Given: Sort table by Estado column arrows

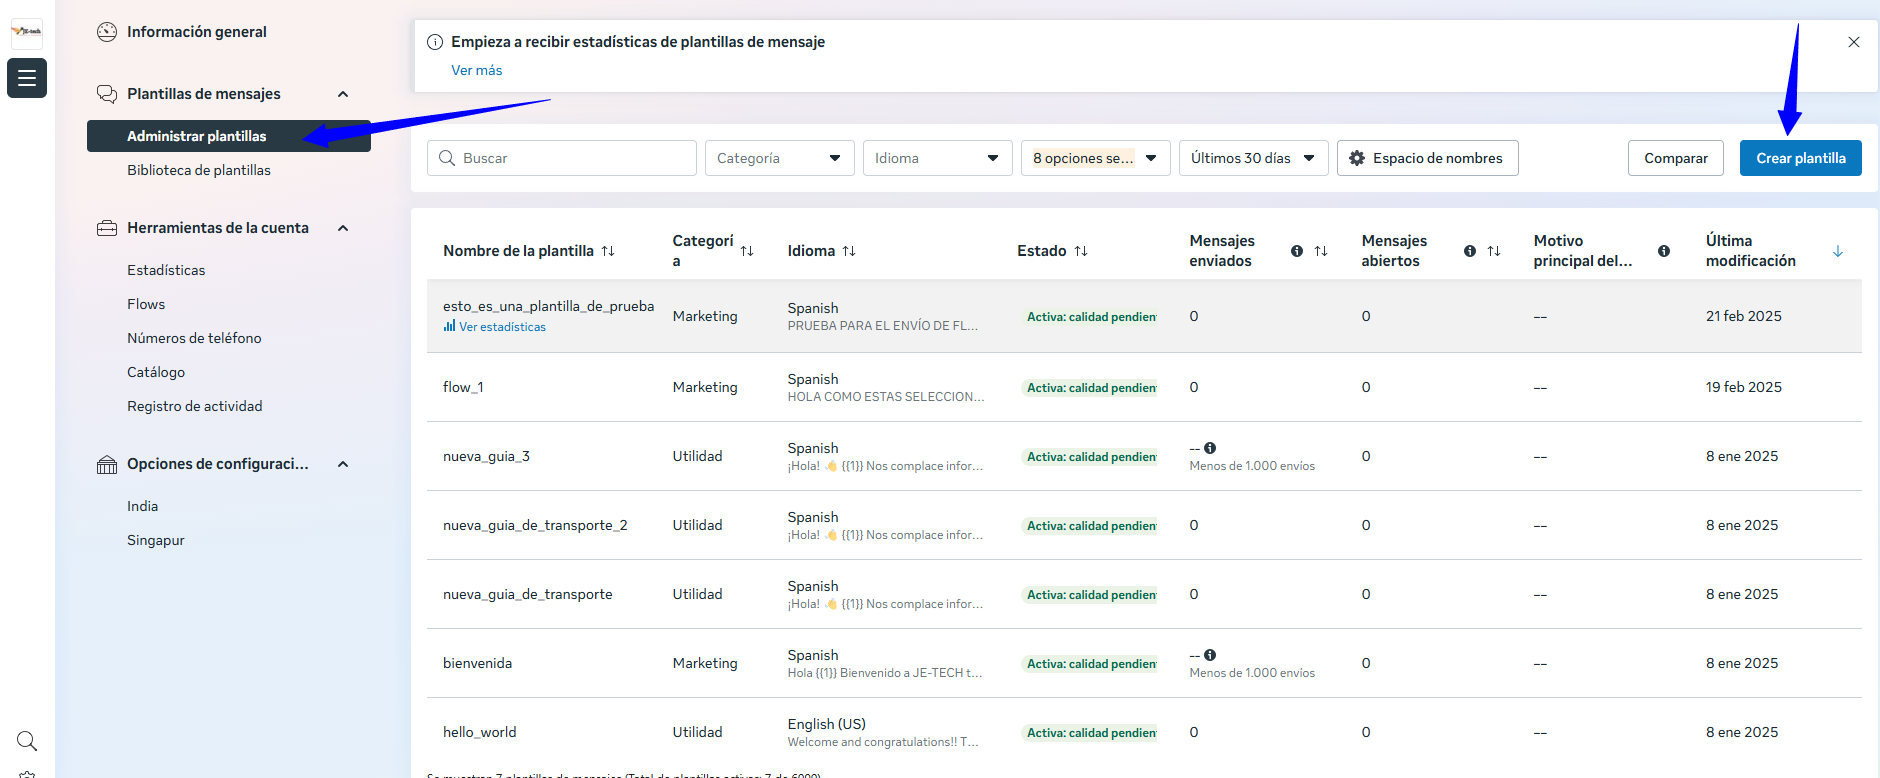Looking at the screenshot, I should click(x=1081, y=251).
